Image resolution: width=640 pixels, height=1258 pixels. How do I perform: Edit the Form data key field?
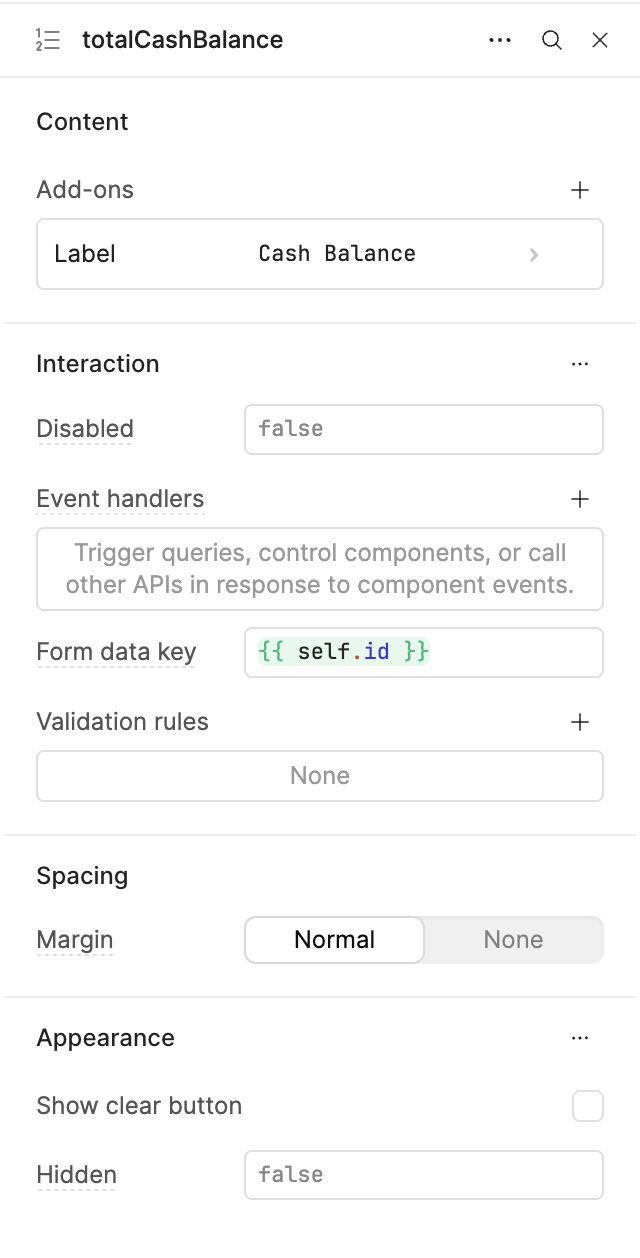click(423, 652)
